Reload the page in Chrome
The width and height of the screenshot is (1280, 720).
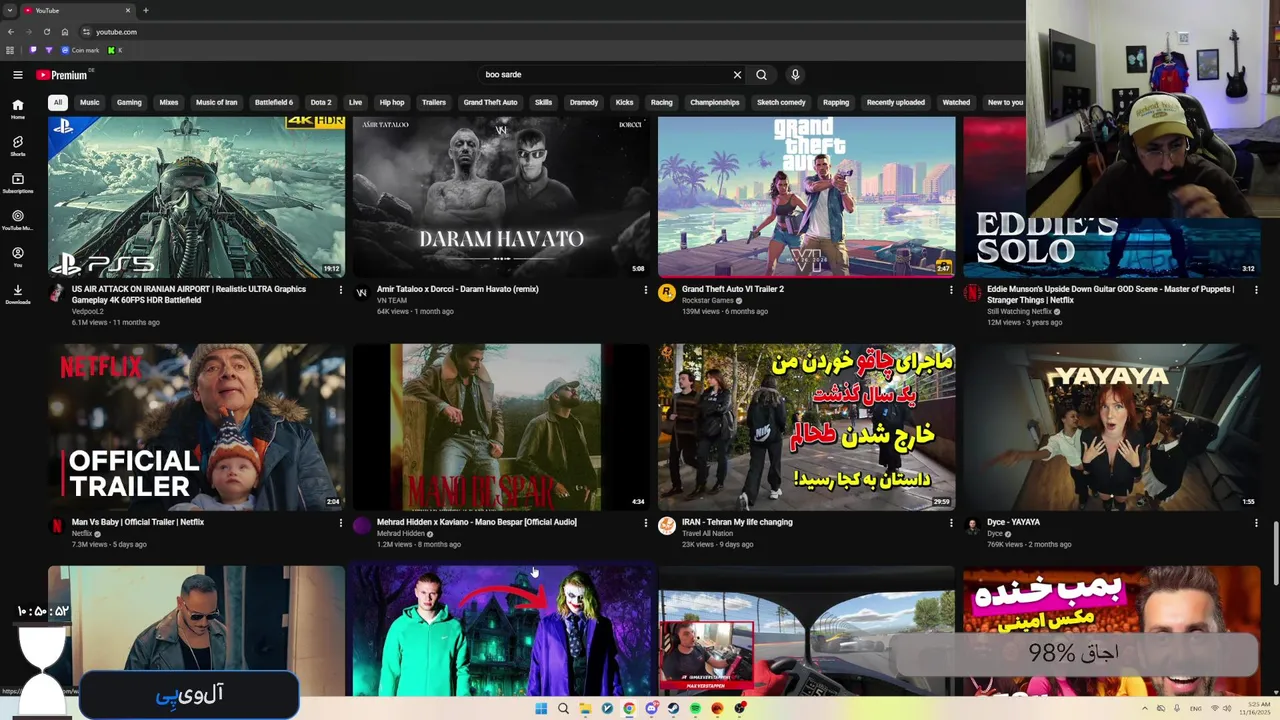[46, 32]
